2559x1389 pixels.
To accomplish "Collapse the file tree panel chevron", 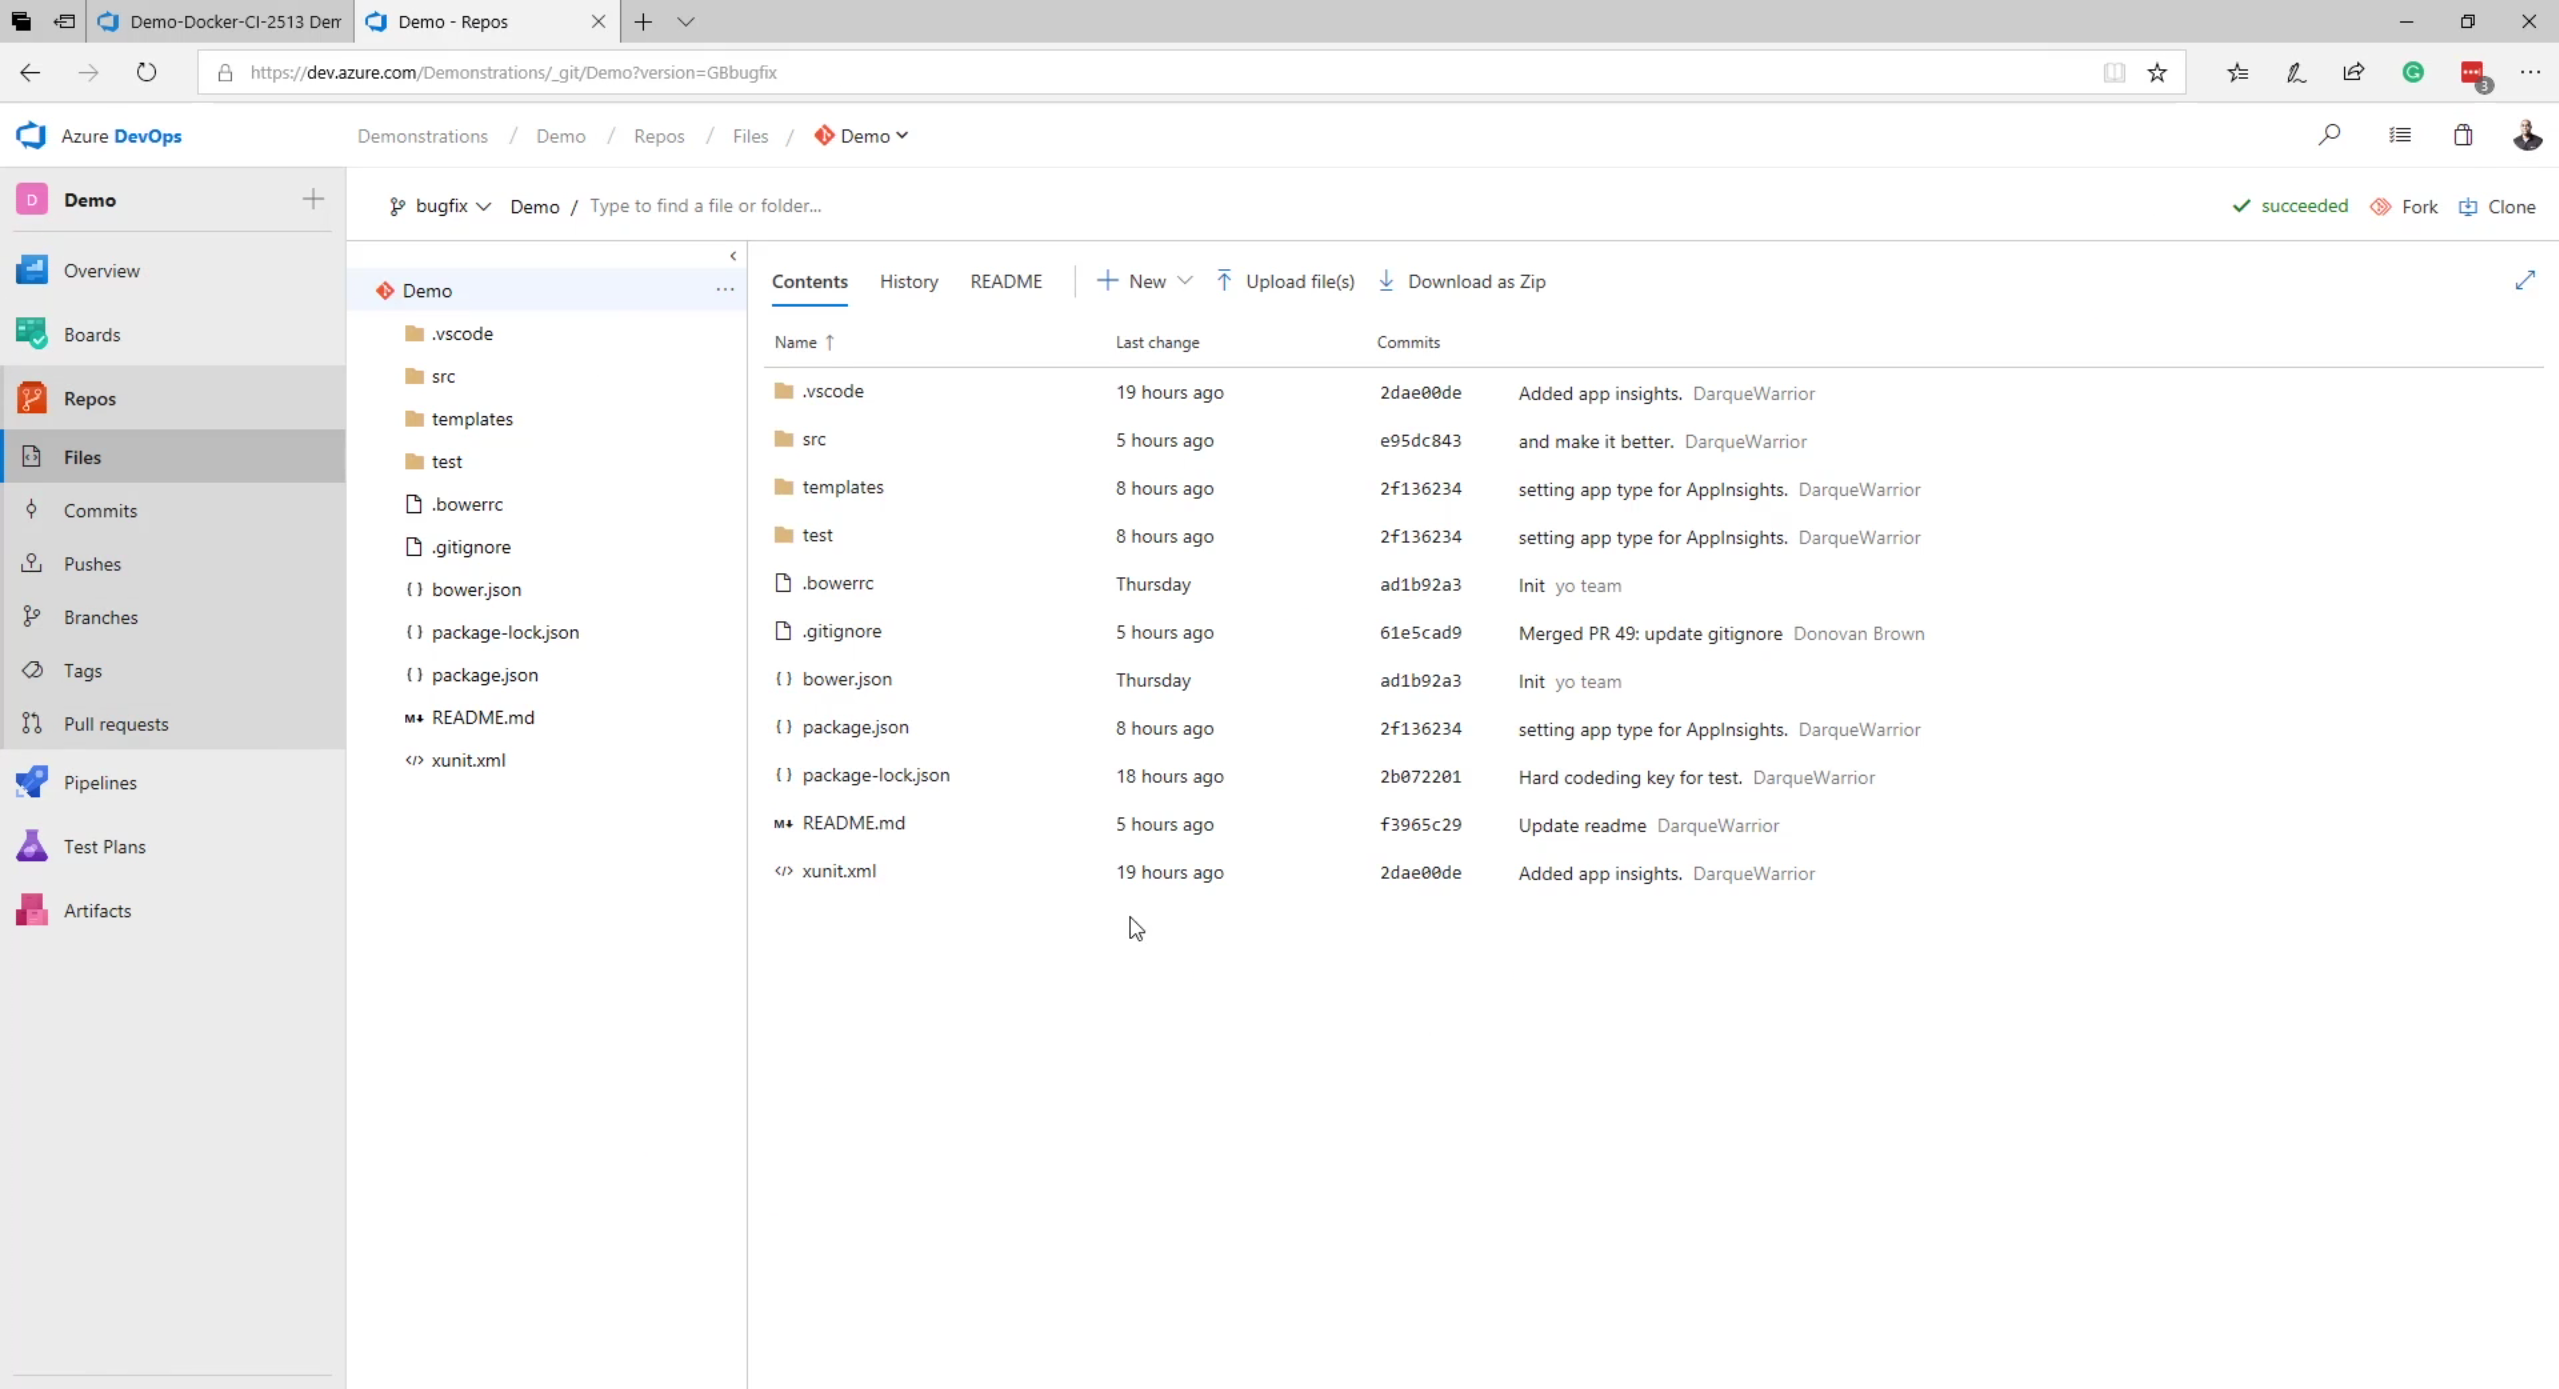I will tap(733, 256).
